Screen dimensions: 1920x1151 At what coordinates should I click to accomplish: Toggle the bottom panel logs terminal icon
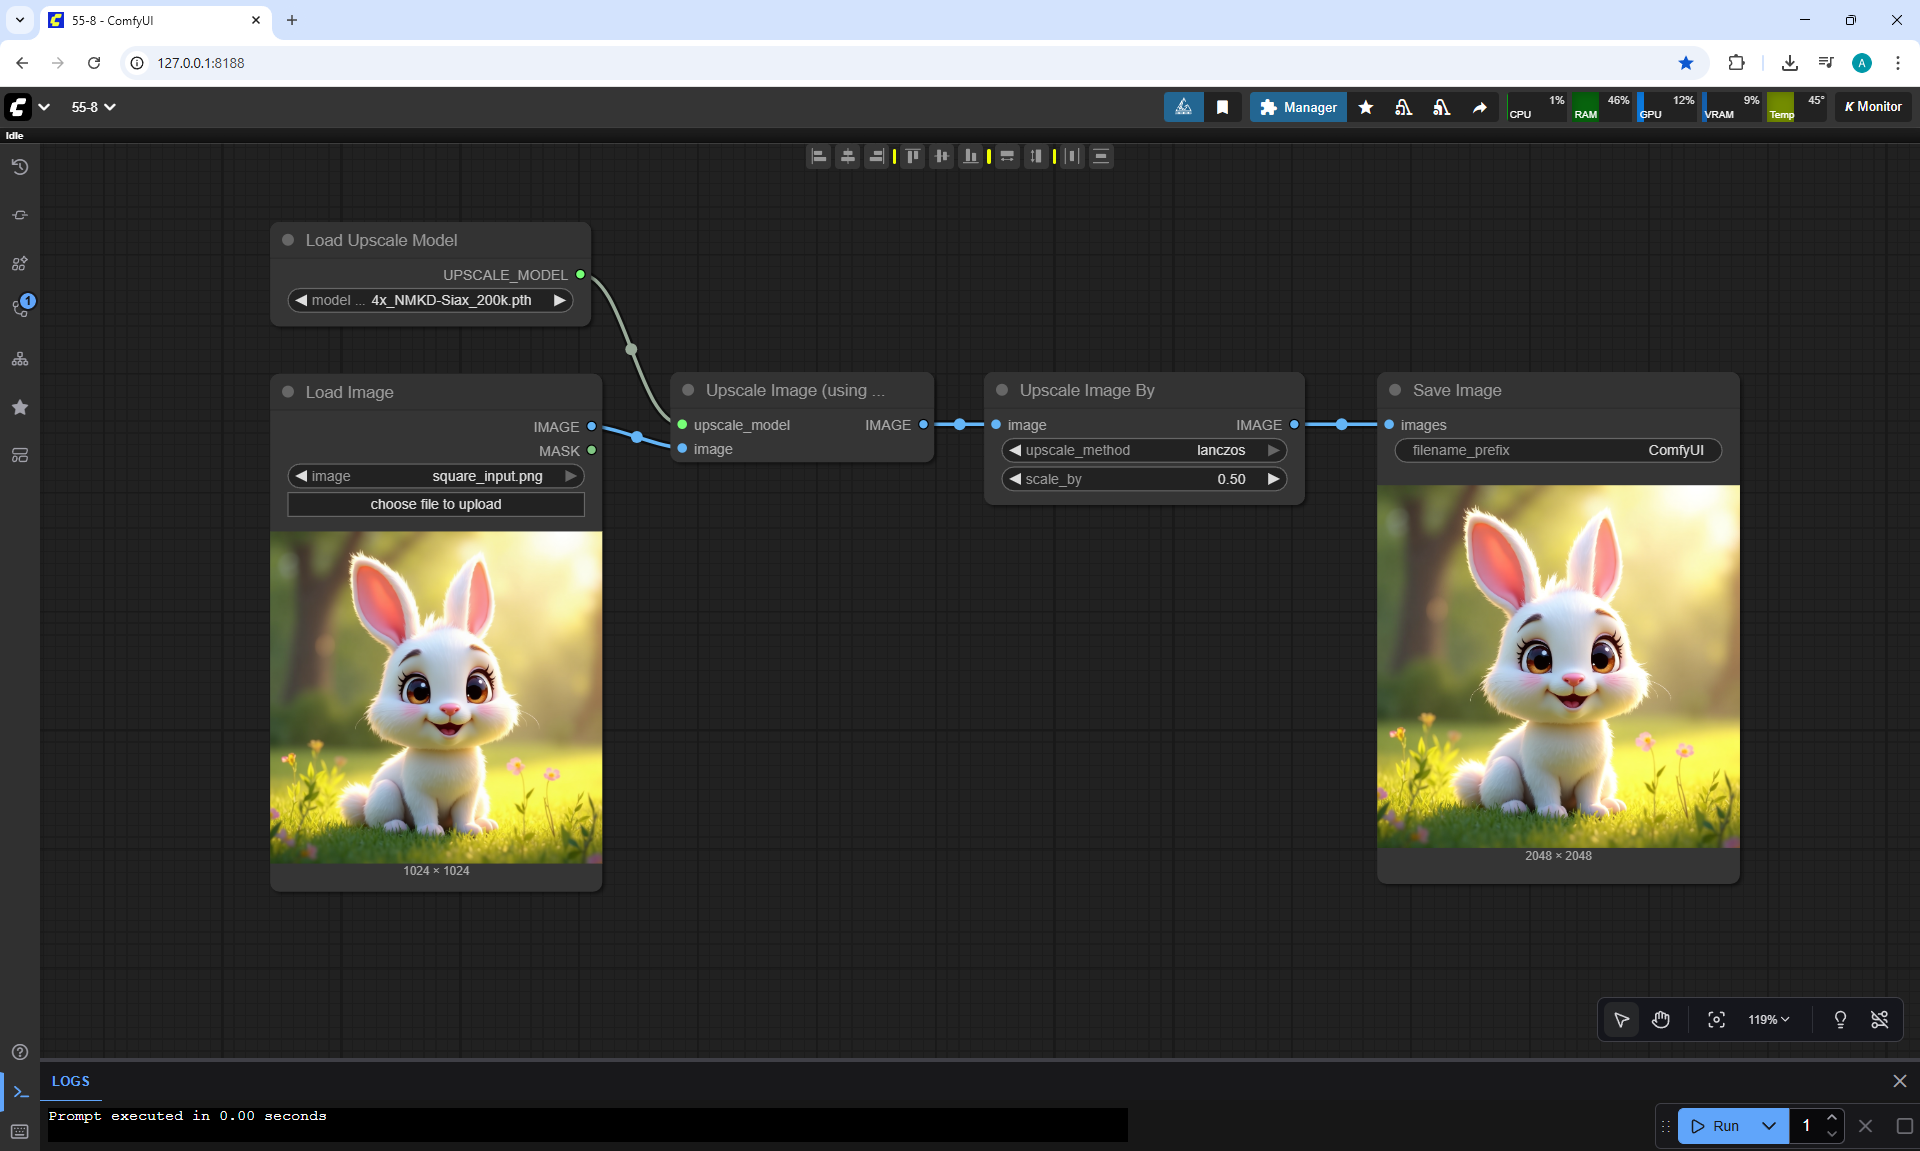20,1092
